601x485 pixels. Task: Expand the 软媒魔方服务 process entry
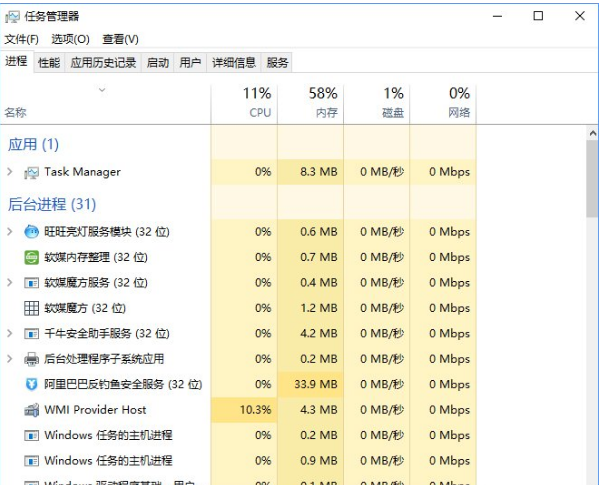pos(10,283)
